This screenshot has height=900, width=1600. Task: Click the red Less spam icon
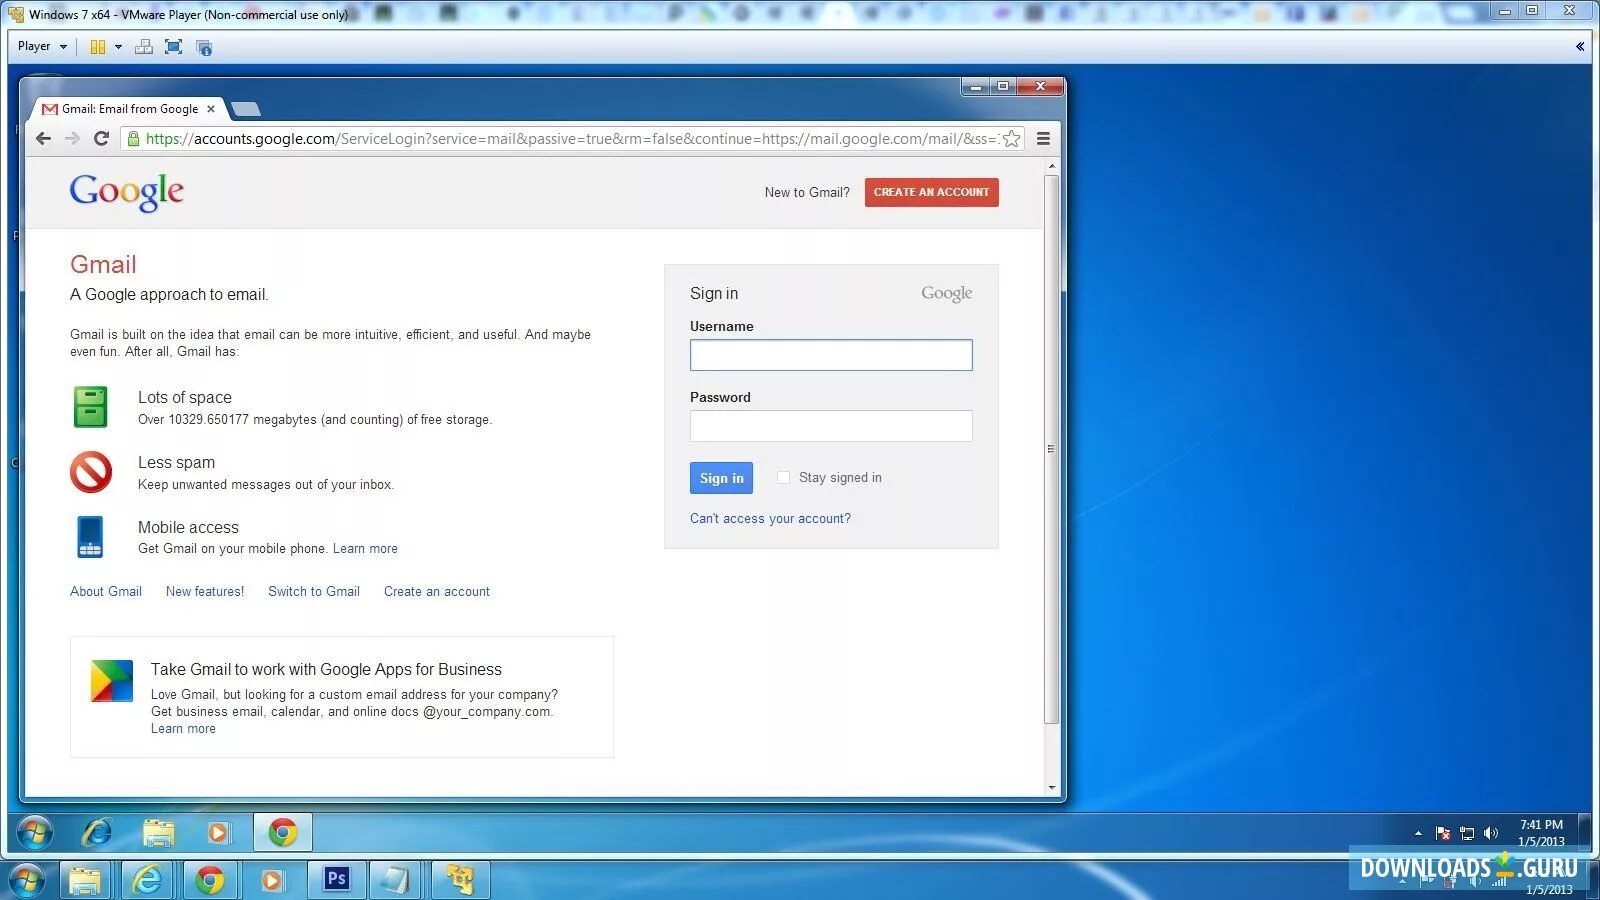[x=91, y=472]
